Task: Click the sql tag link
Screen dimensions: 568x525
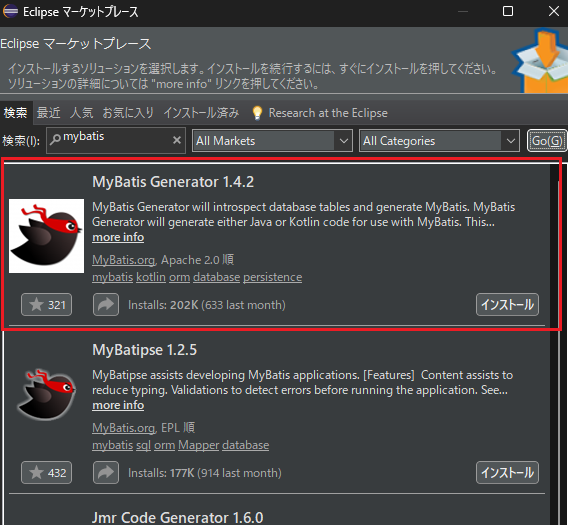Action: click(x=143, y=445)
